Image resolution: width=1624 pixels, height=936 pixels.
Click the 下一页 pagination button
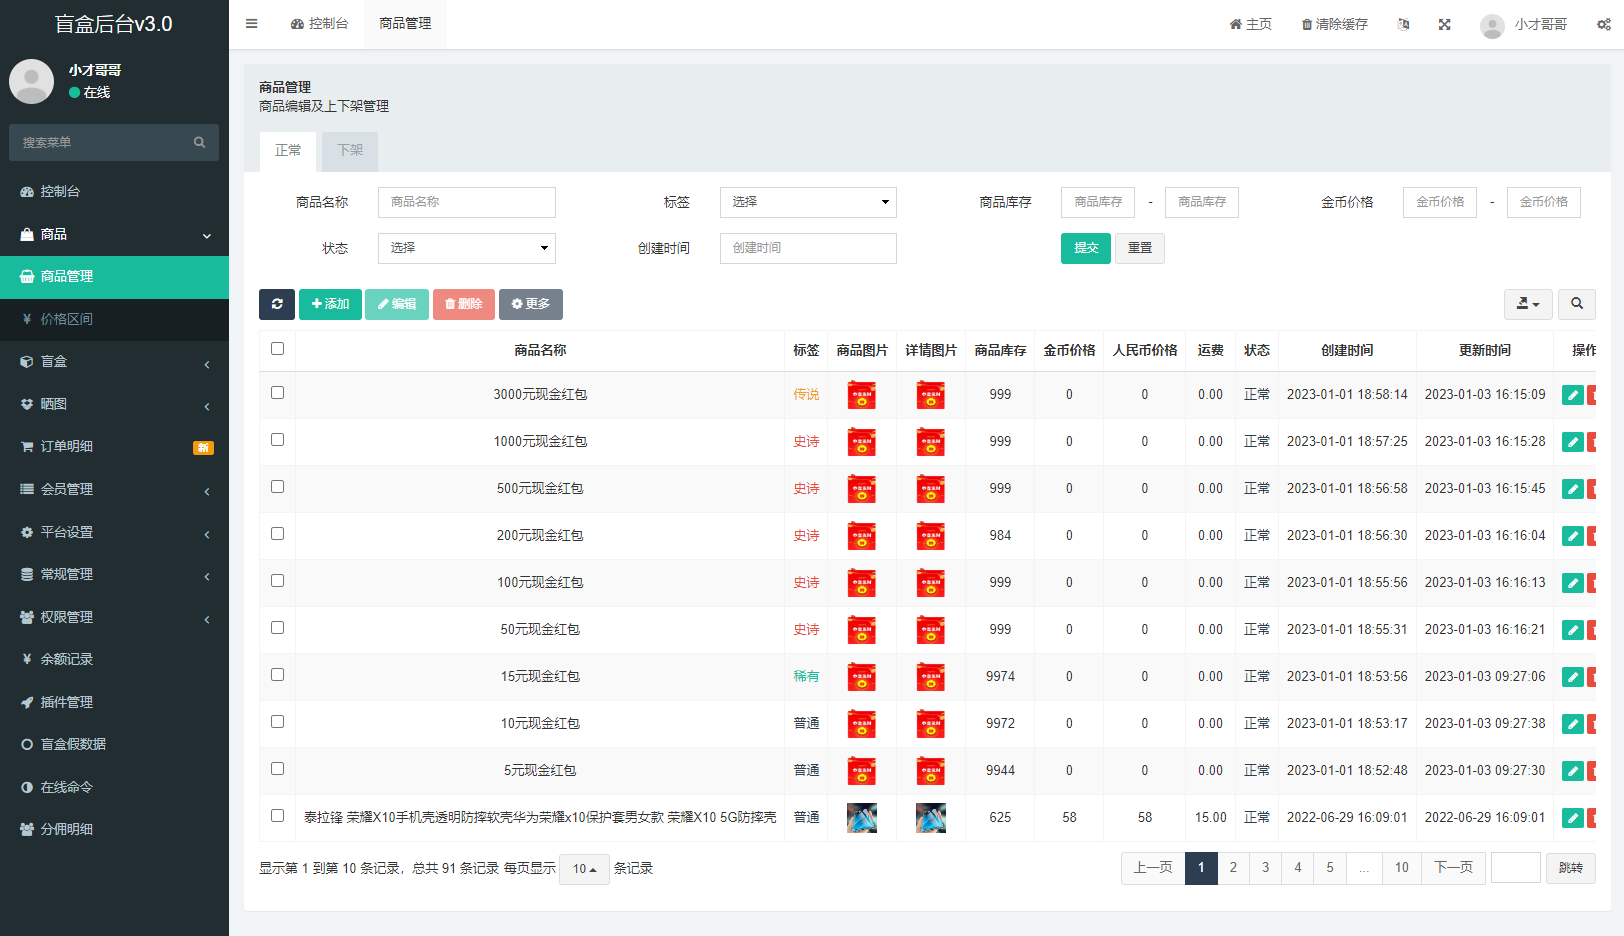pyautogui.click(x=1453, y=868)
